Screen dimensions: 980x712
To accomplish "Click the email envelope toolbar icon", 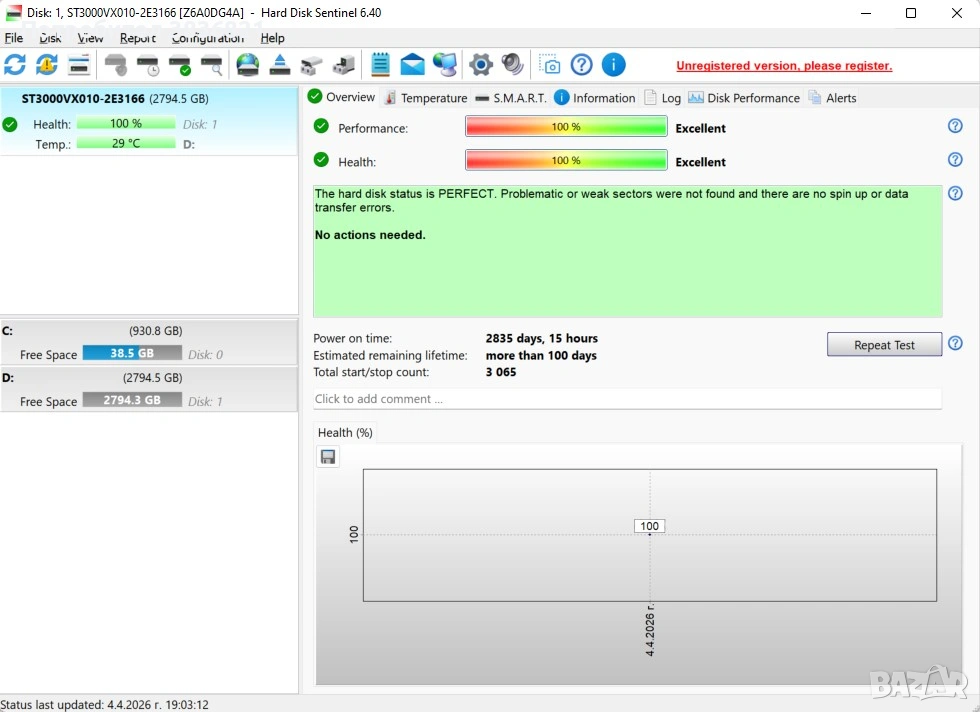I will pos(412,65).
